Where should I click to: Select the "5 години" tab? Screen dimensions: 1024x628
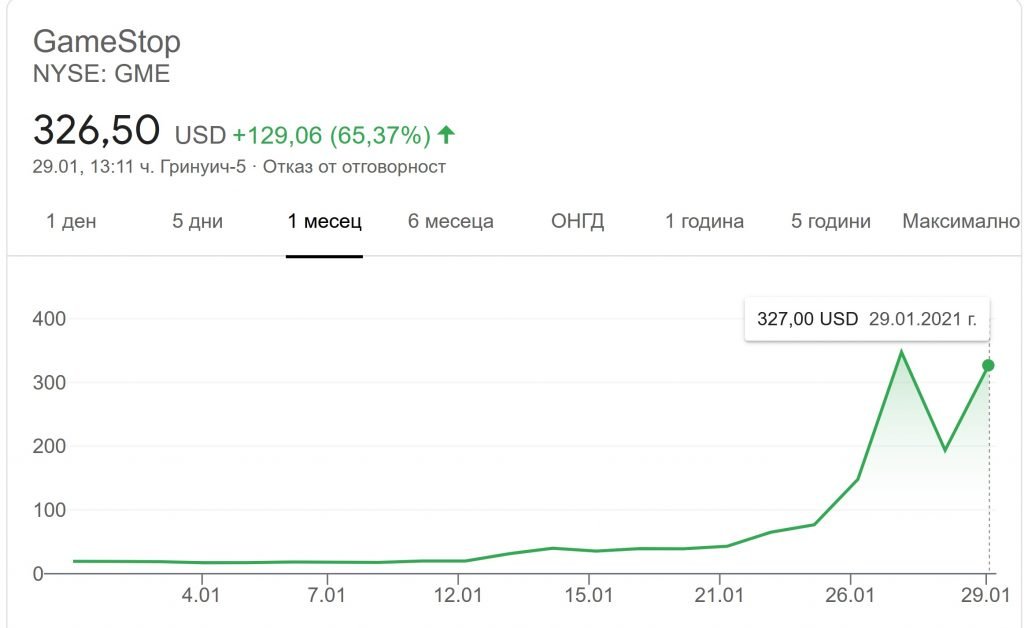click(831, 221)
